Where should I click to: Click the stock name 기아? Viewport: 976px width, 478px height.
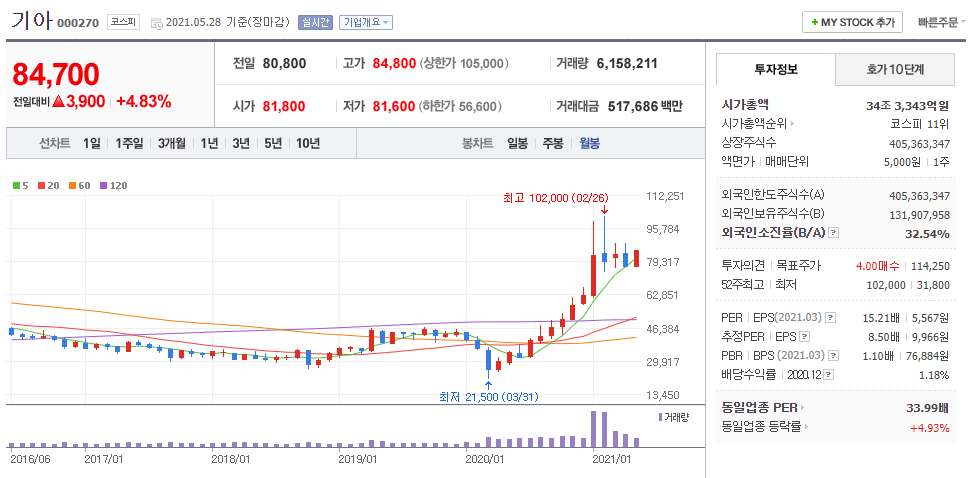31,21
